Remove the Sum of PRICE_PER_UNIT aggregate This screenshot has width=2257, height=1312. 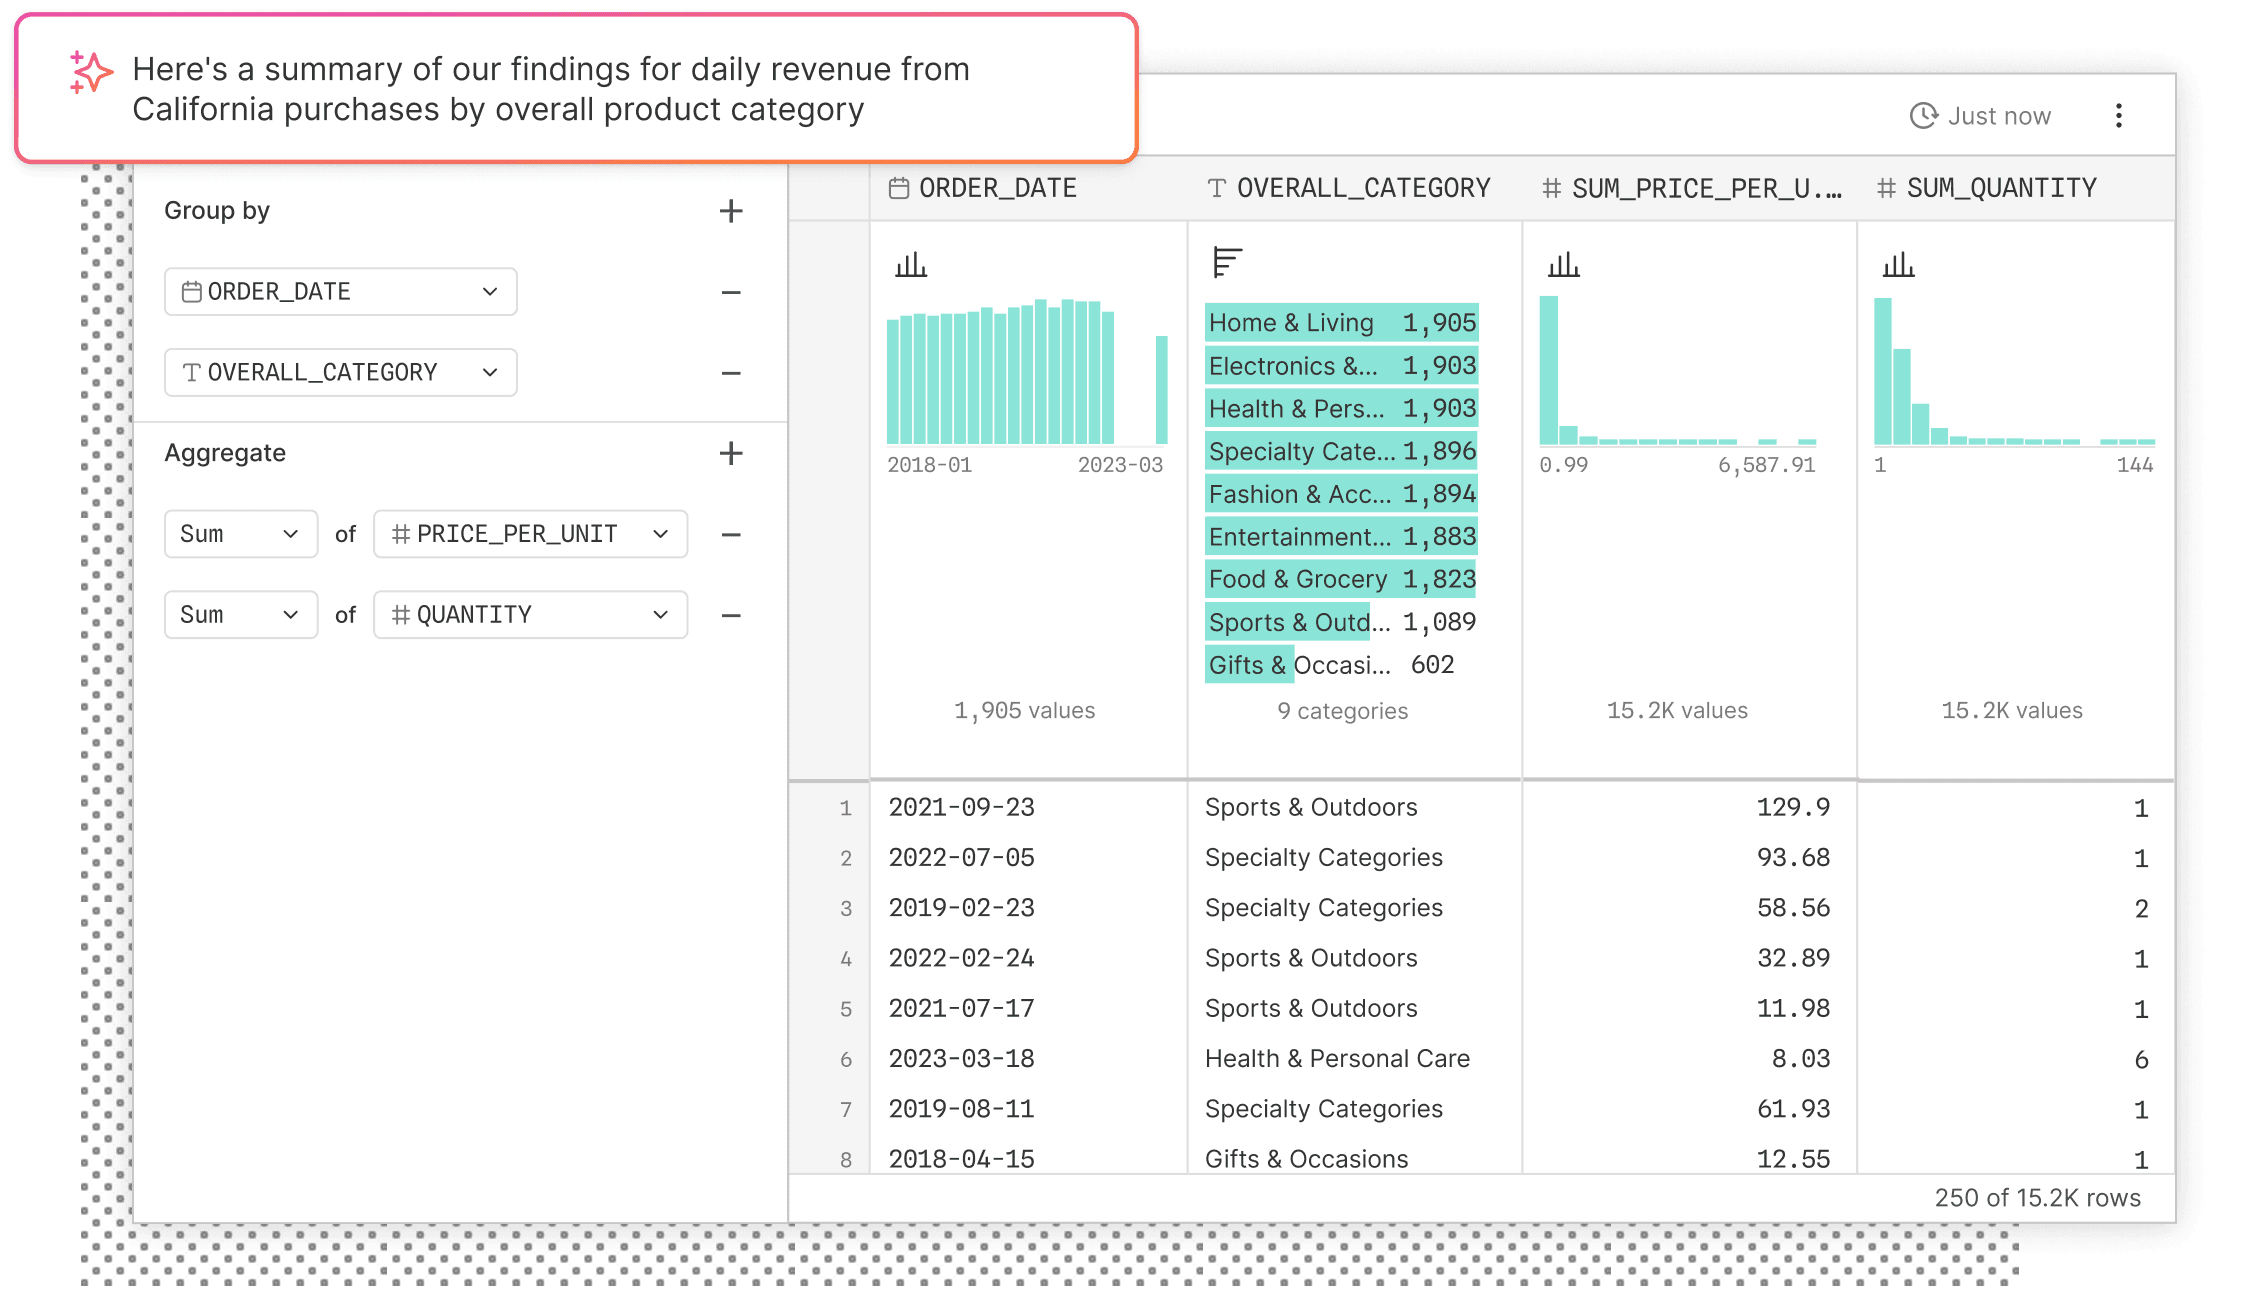tap(731, 535)
